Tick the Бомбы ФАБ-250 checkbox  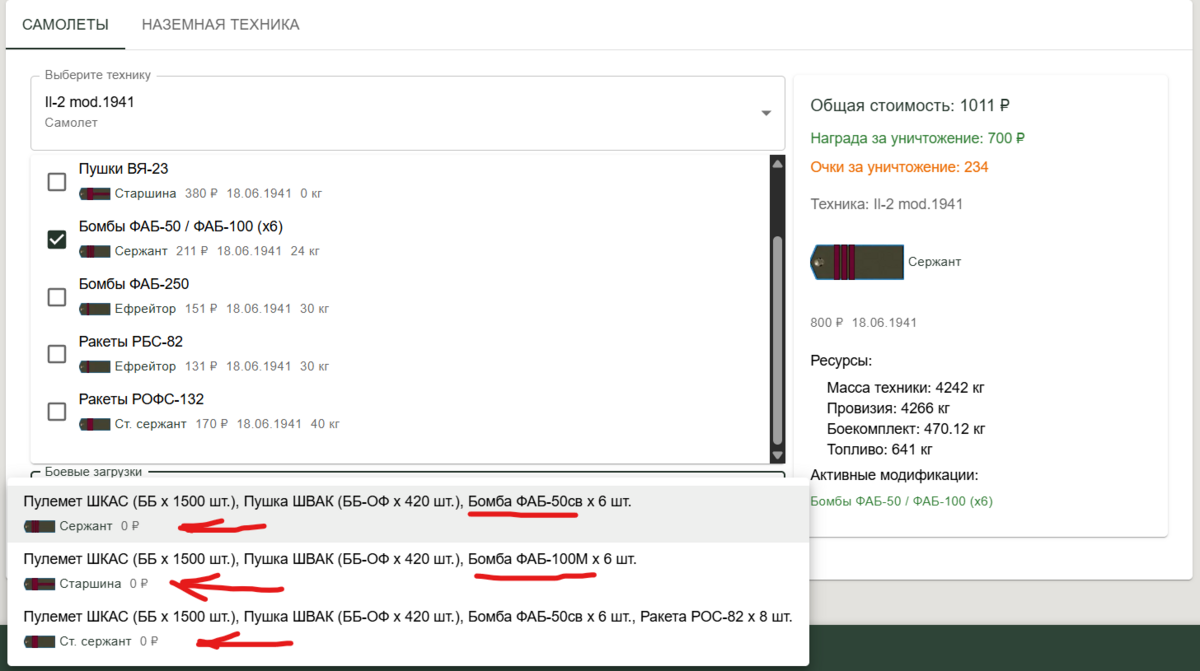coord(57,297)
